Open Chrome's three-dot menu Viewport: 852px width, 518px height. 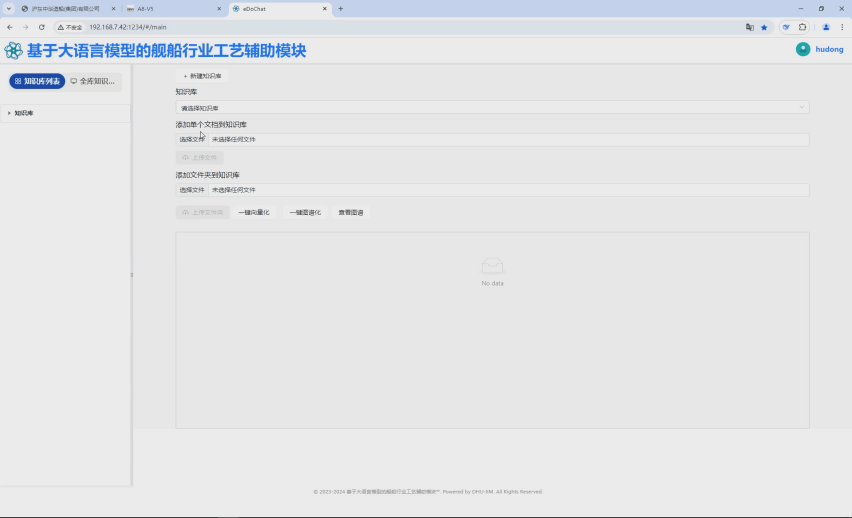842,27
